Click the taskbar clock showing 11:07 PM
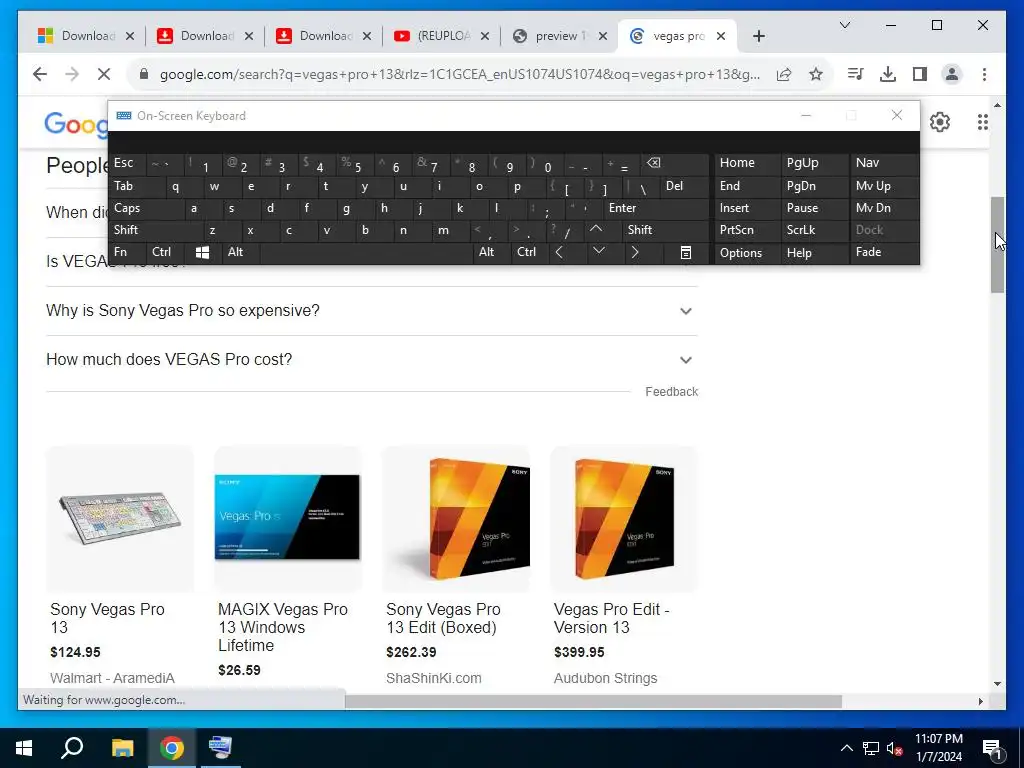 tap(938, 748)
